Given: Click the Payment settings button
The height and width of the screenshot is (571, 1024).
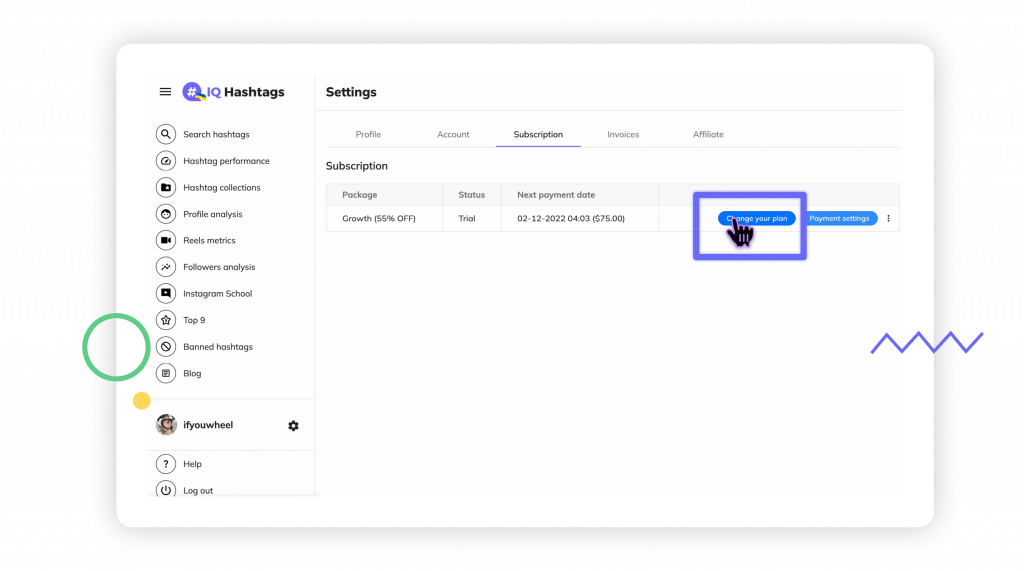Looking at the screenshot, I should [x=840, y=218].
